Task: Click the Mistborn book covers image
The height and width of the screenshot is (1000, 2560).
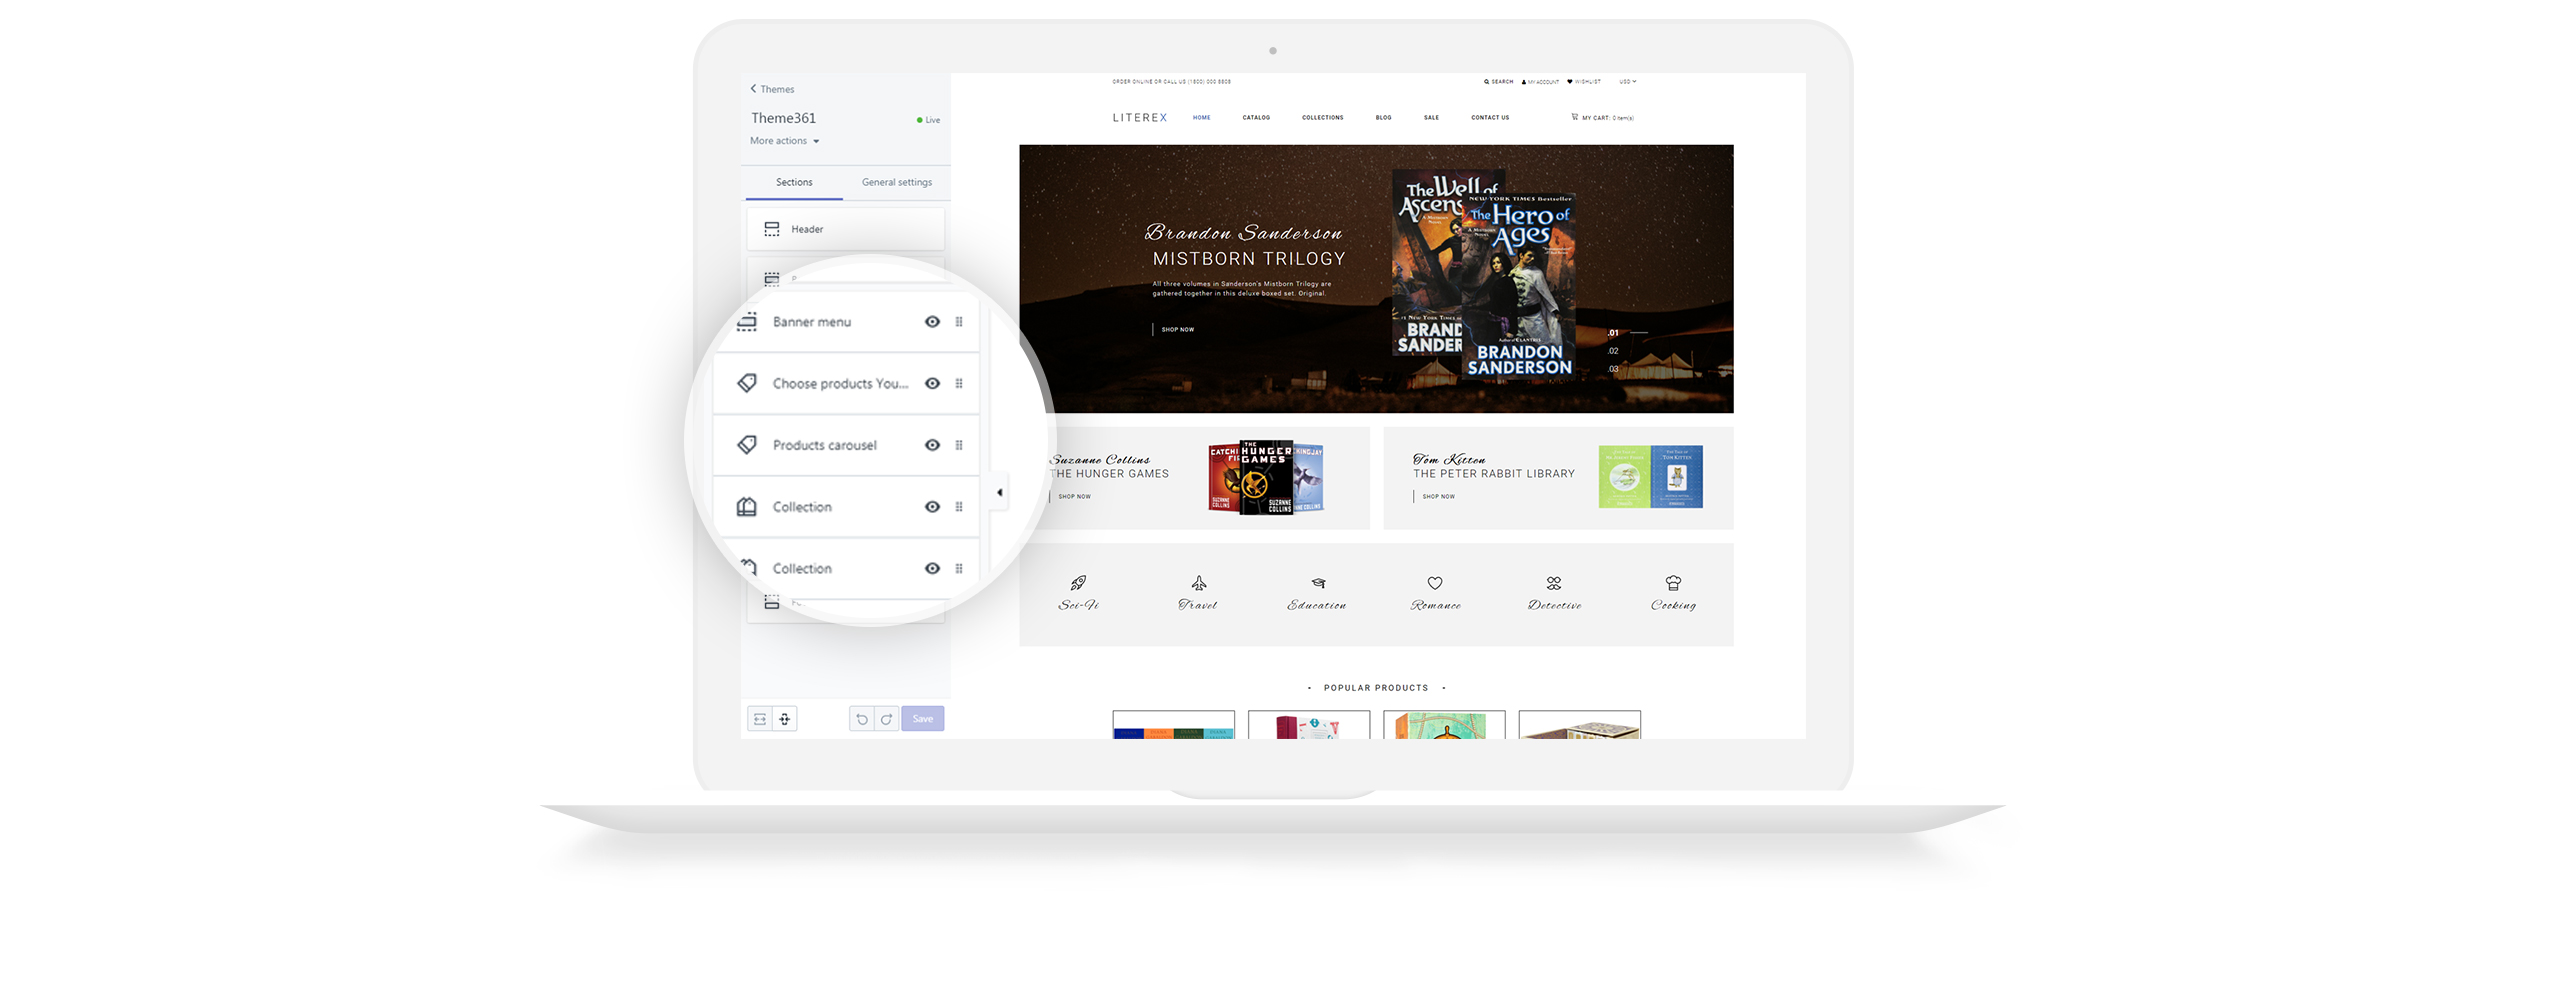Action: click(1484, 273)
